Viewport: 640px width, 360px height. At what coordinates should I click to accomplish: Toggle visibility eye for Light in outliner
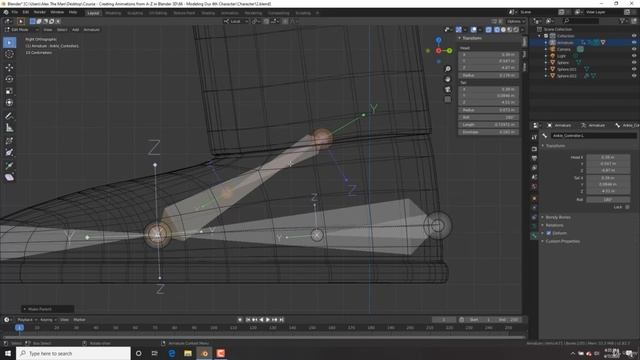pos(634,56)
